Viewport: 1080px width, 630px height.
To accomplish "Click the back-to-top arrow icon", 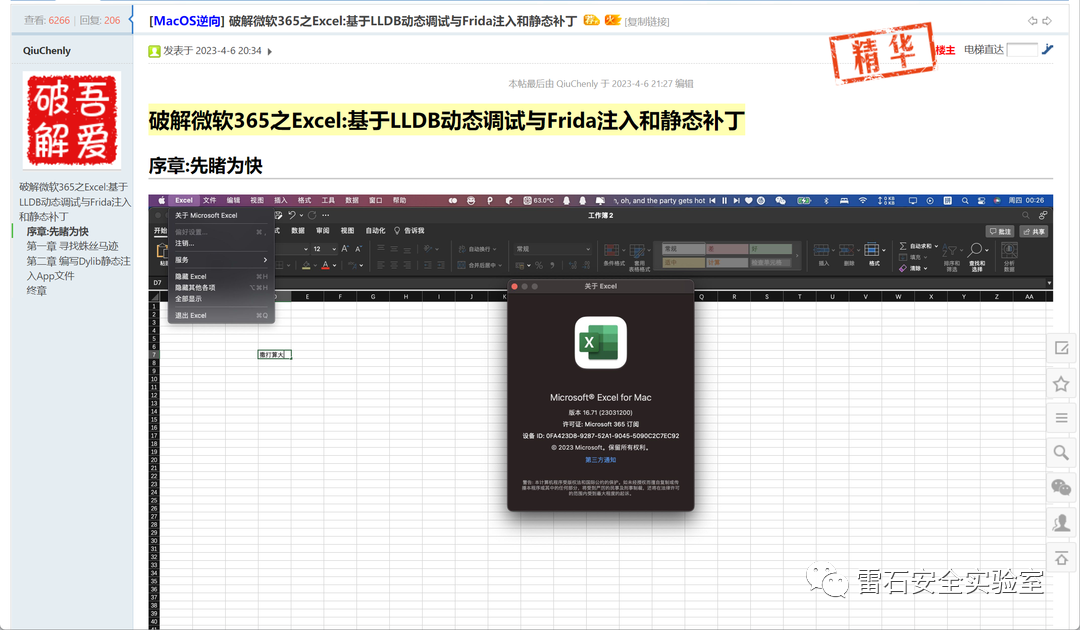I will [1061, 558].
